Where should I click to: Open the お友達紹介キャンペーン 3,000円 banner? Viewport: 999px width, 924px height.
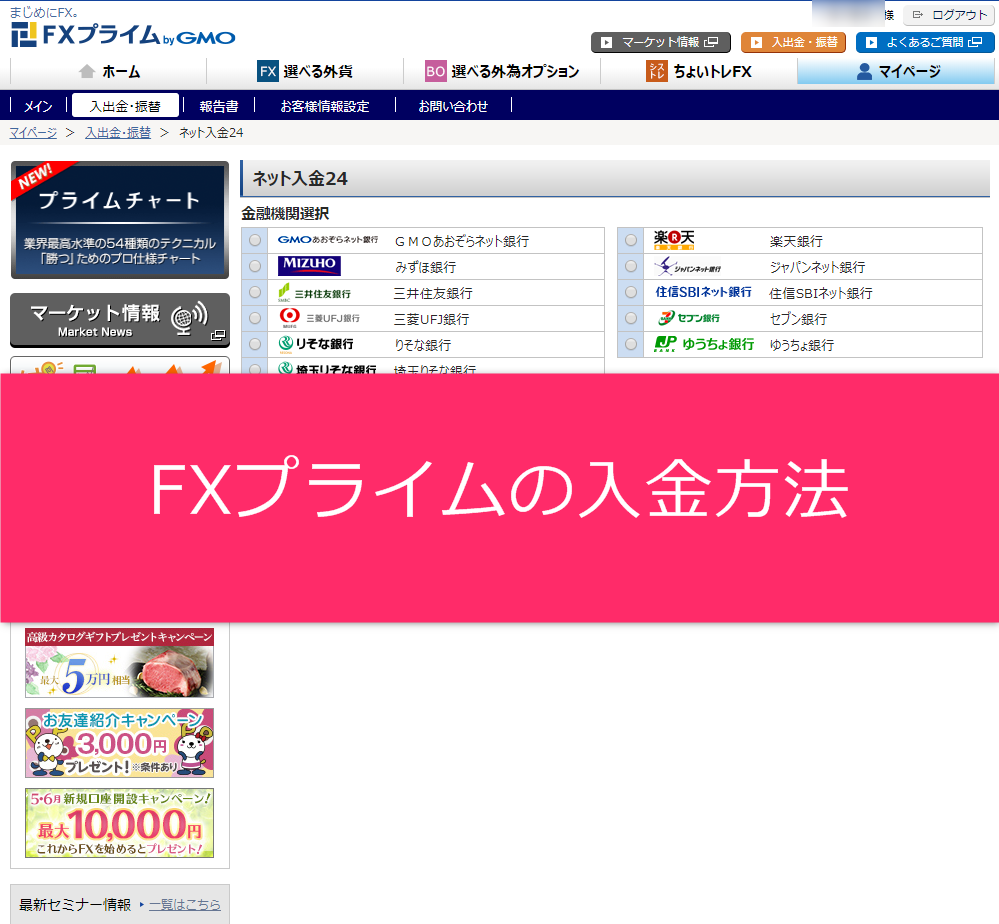pyautogui.click(x=119, y=743)
